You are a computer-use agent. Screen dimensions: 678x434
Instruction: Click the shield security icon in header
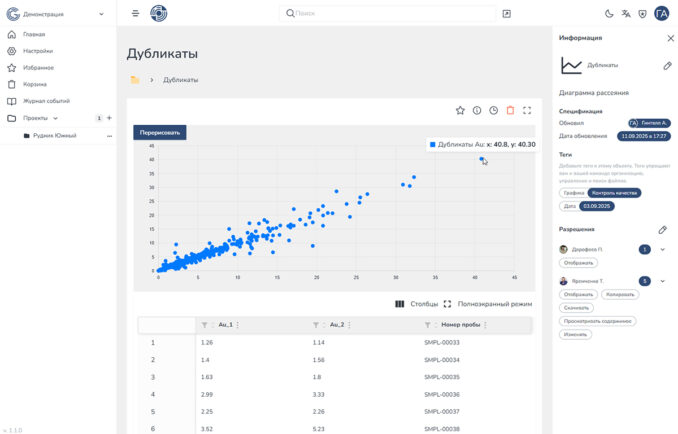pos(641,14)
